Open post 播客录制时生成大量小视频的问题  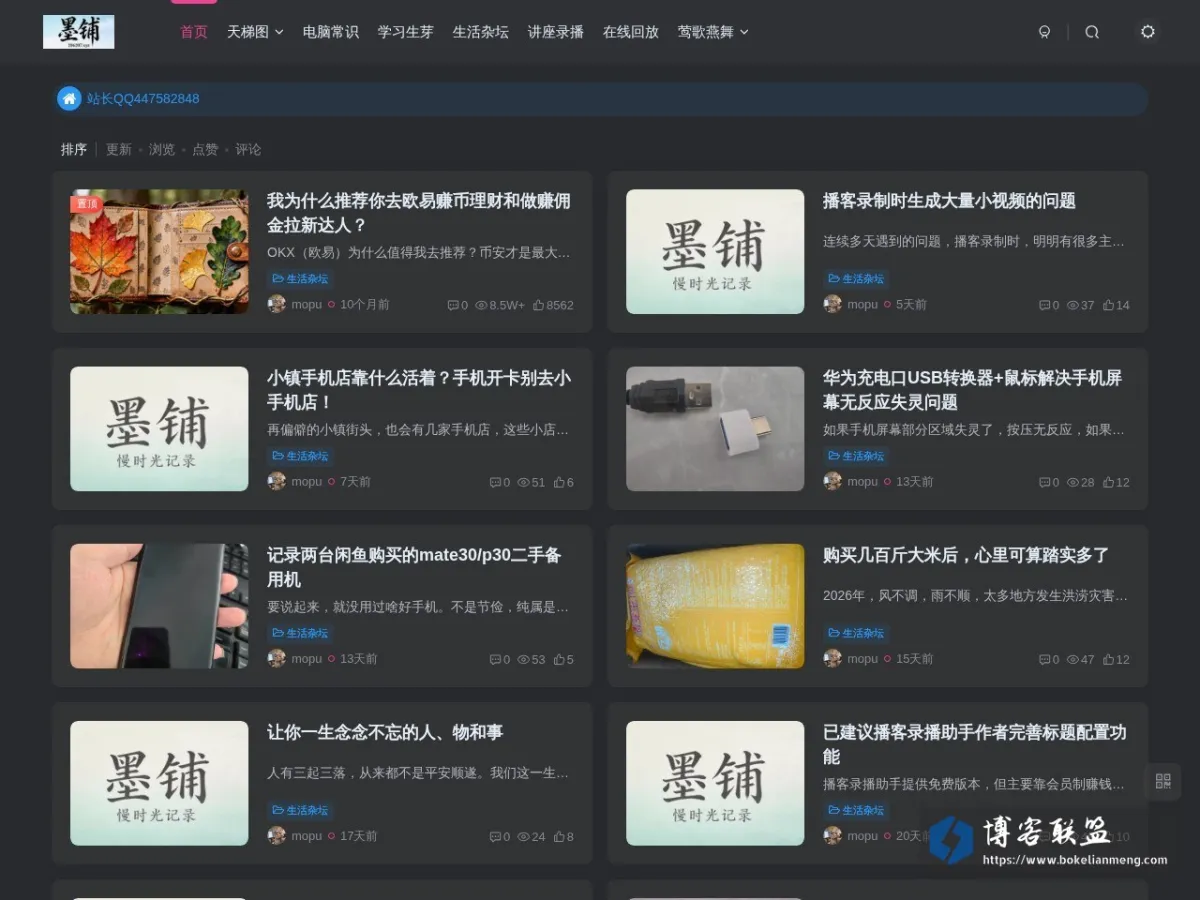coord(949,201)
